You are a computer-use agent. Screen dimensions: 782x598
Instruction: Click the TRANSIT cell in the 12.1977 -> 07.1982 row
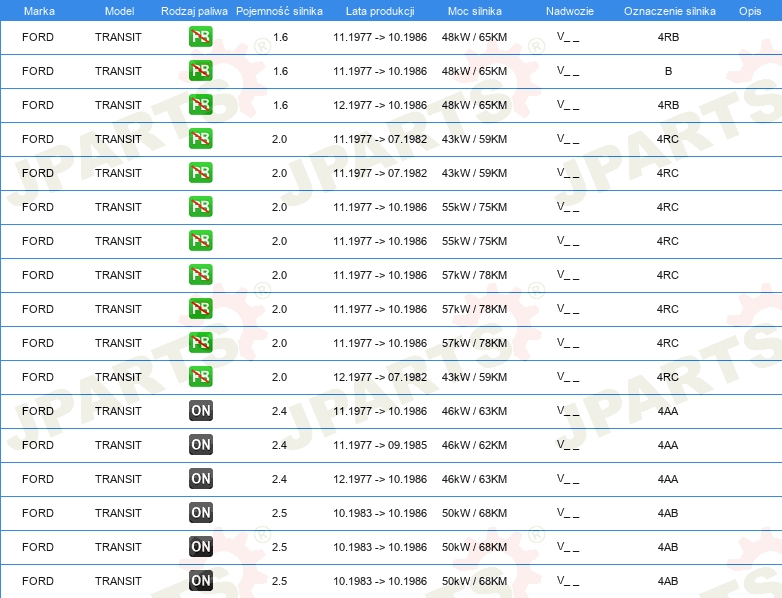pos(119,377)
